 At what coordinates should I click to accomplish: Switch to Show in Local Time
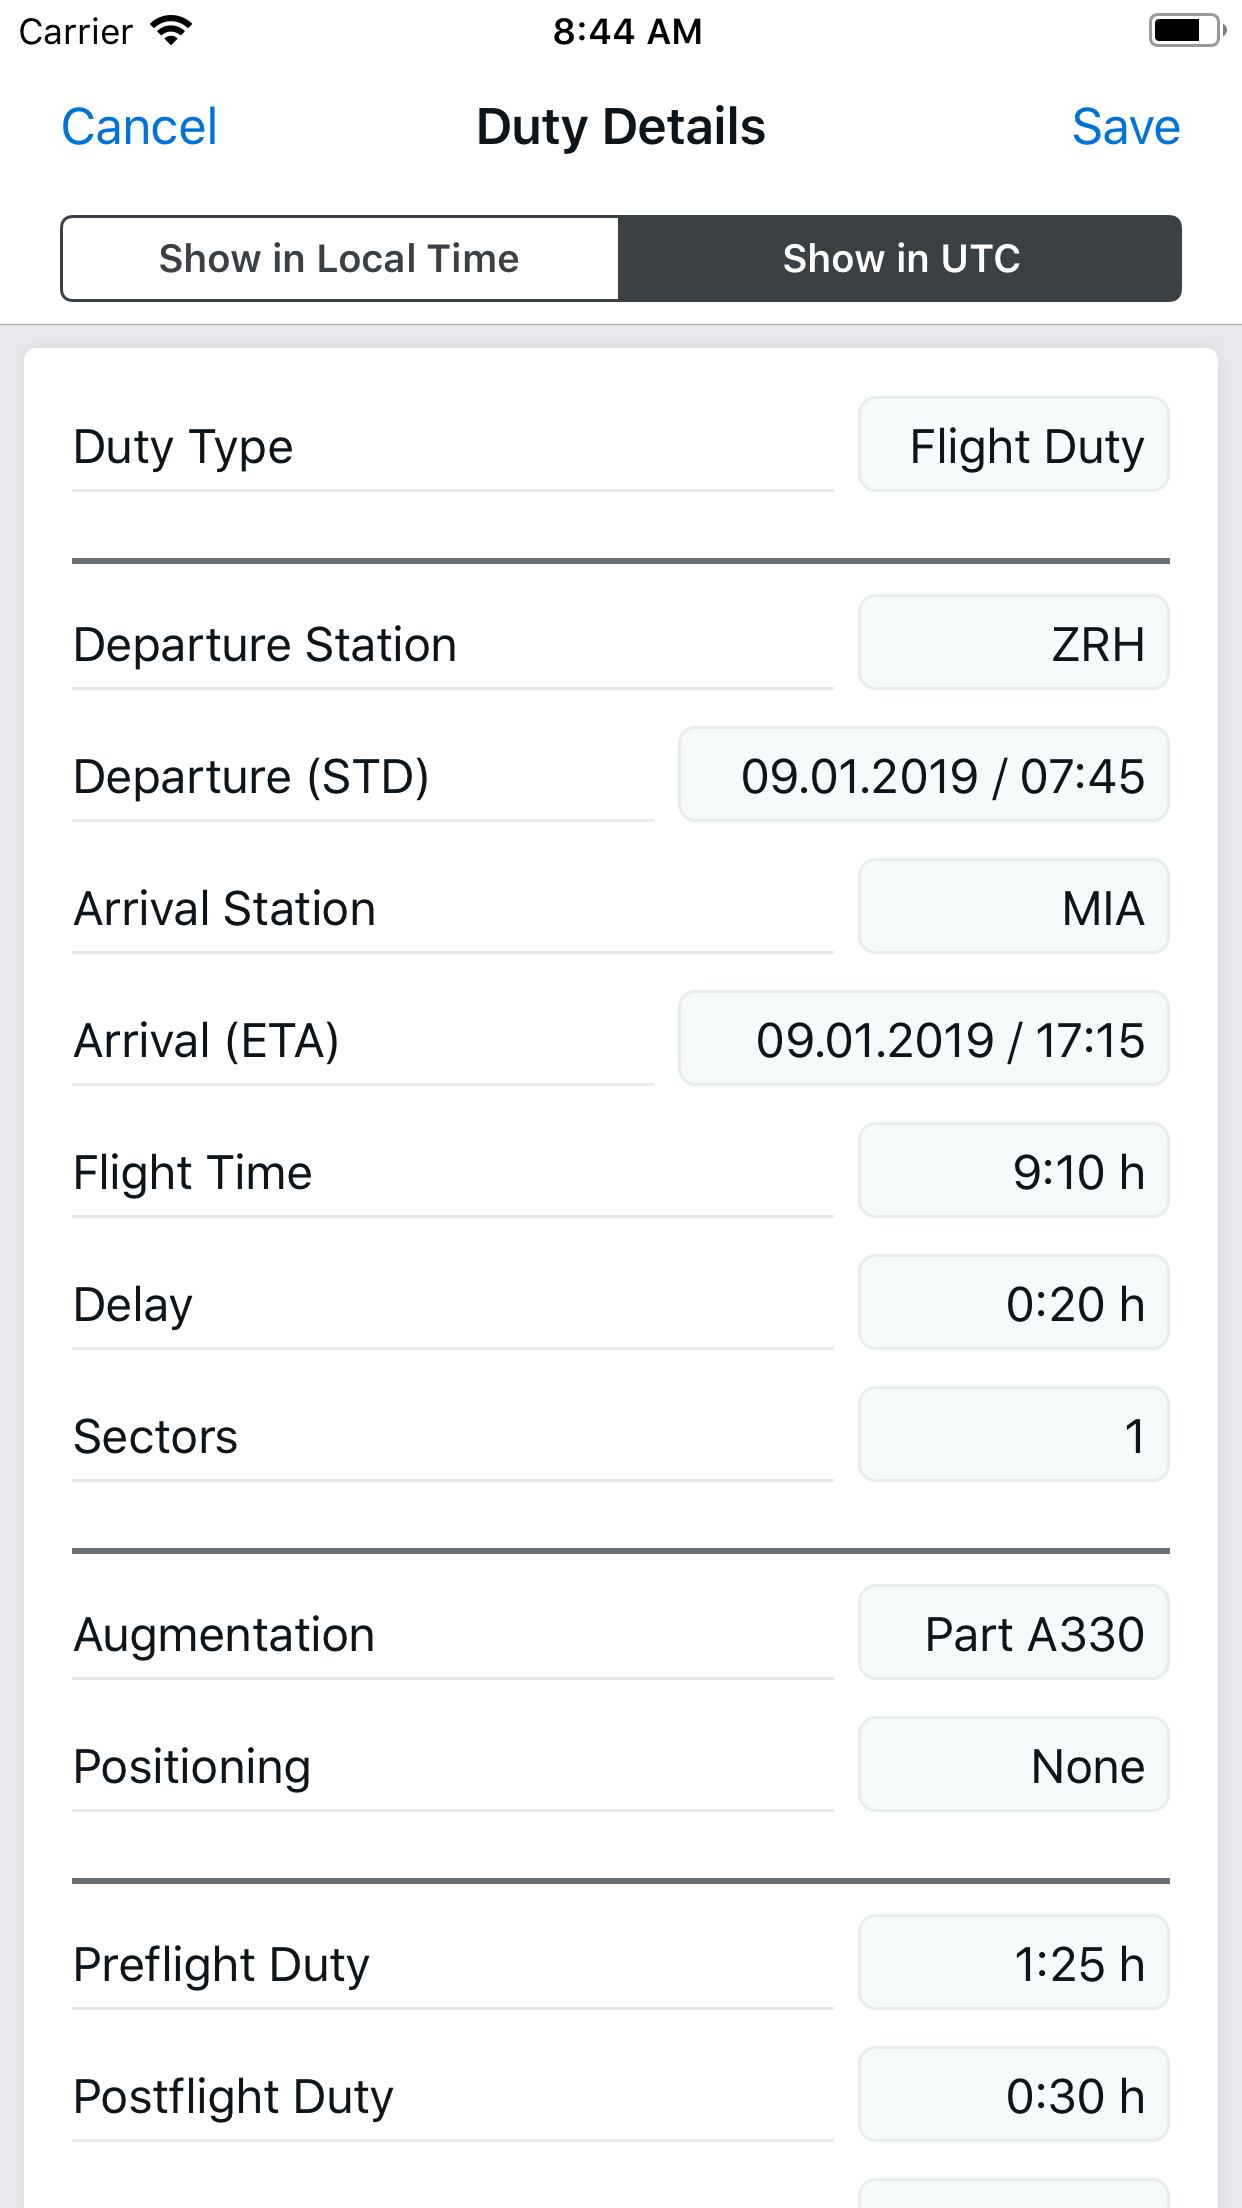pyautogui.click(x=340, y=259)
